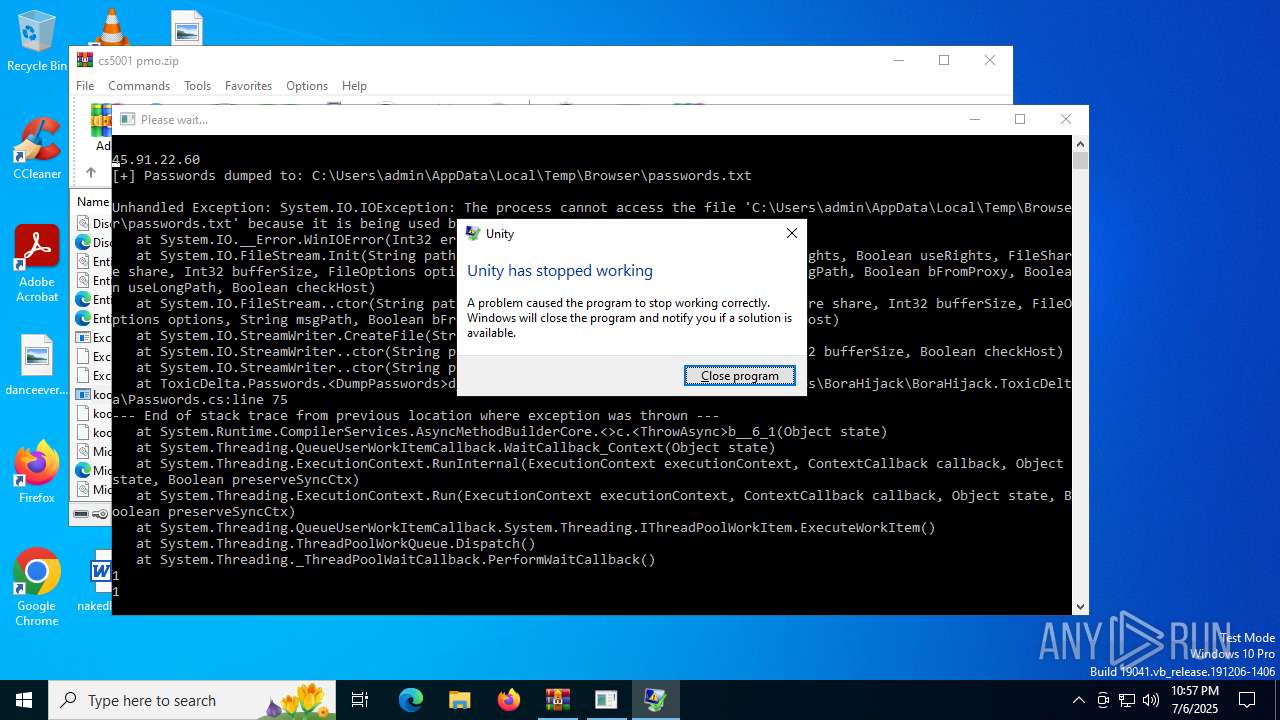
Task: Open Microsoft Edge from the taskbar
Action: [x=411, y=700]
